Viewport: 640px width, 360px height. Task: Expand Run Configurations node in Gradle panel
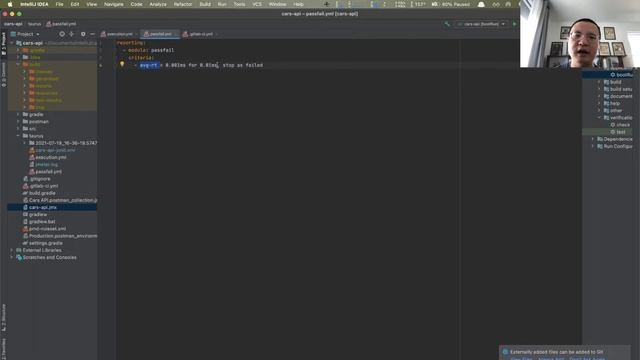tap(593, 146)
